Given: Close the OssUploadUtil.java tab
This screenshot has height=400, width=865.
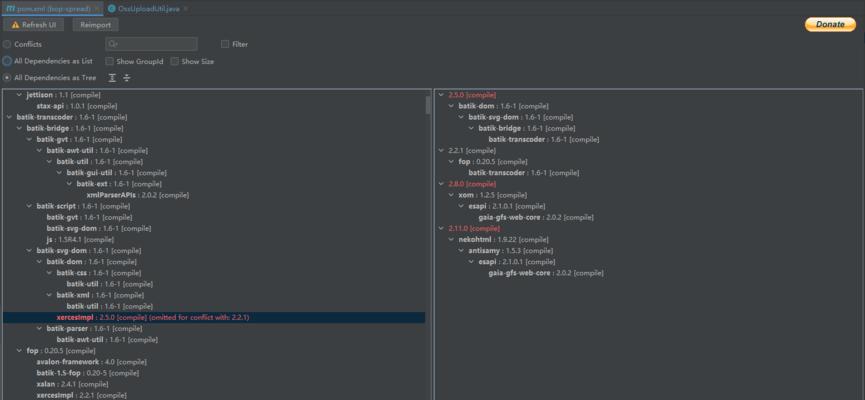Looking at the screenshot, I should [186, 9].
